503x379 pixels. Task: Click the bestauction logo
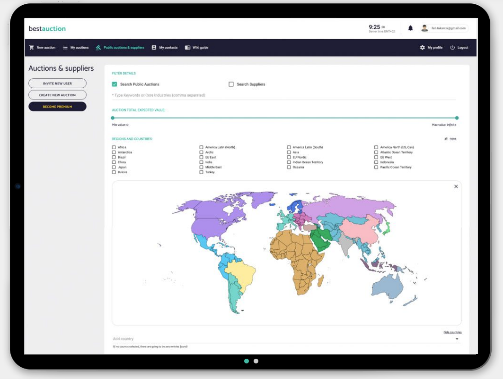pos(47,29)
